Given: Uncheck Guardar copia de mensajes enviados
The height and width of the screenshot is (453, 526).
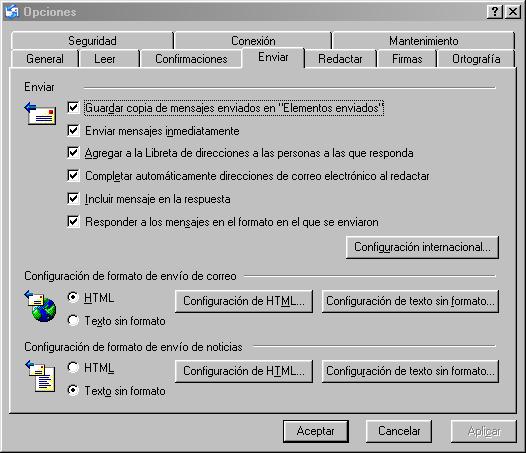Looking at the screenshot, I should (x=73, y=108).
